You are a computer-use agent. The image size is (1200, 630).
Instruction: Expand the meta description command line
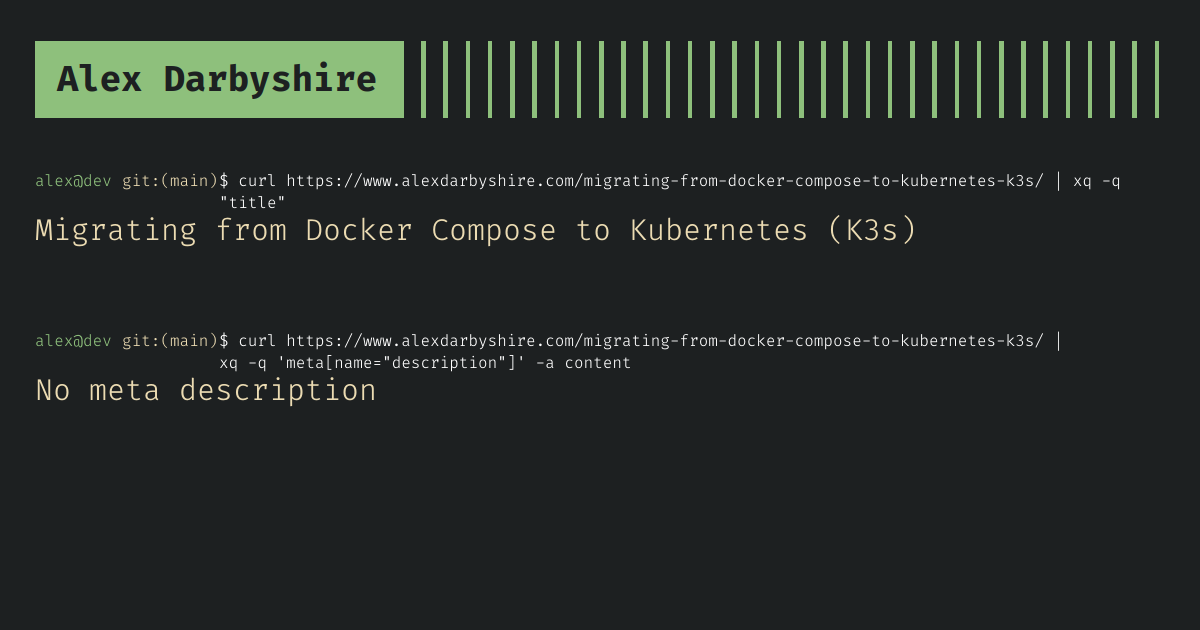(423, 362)
